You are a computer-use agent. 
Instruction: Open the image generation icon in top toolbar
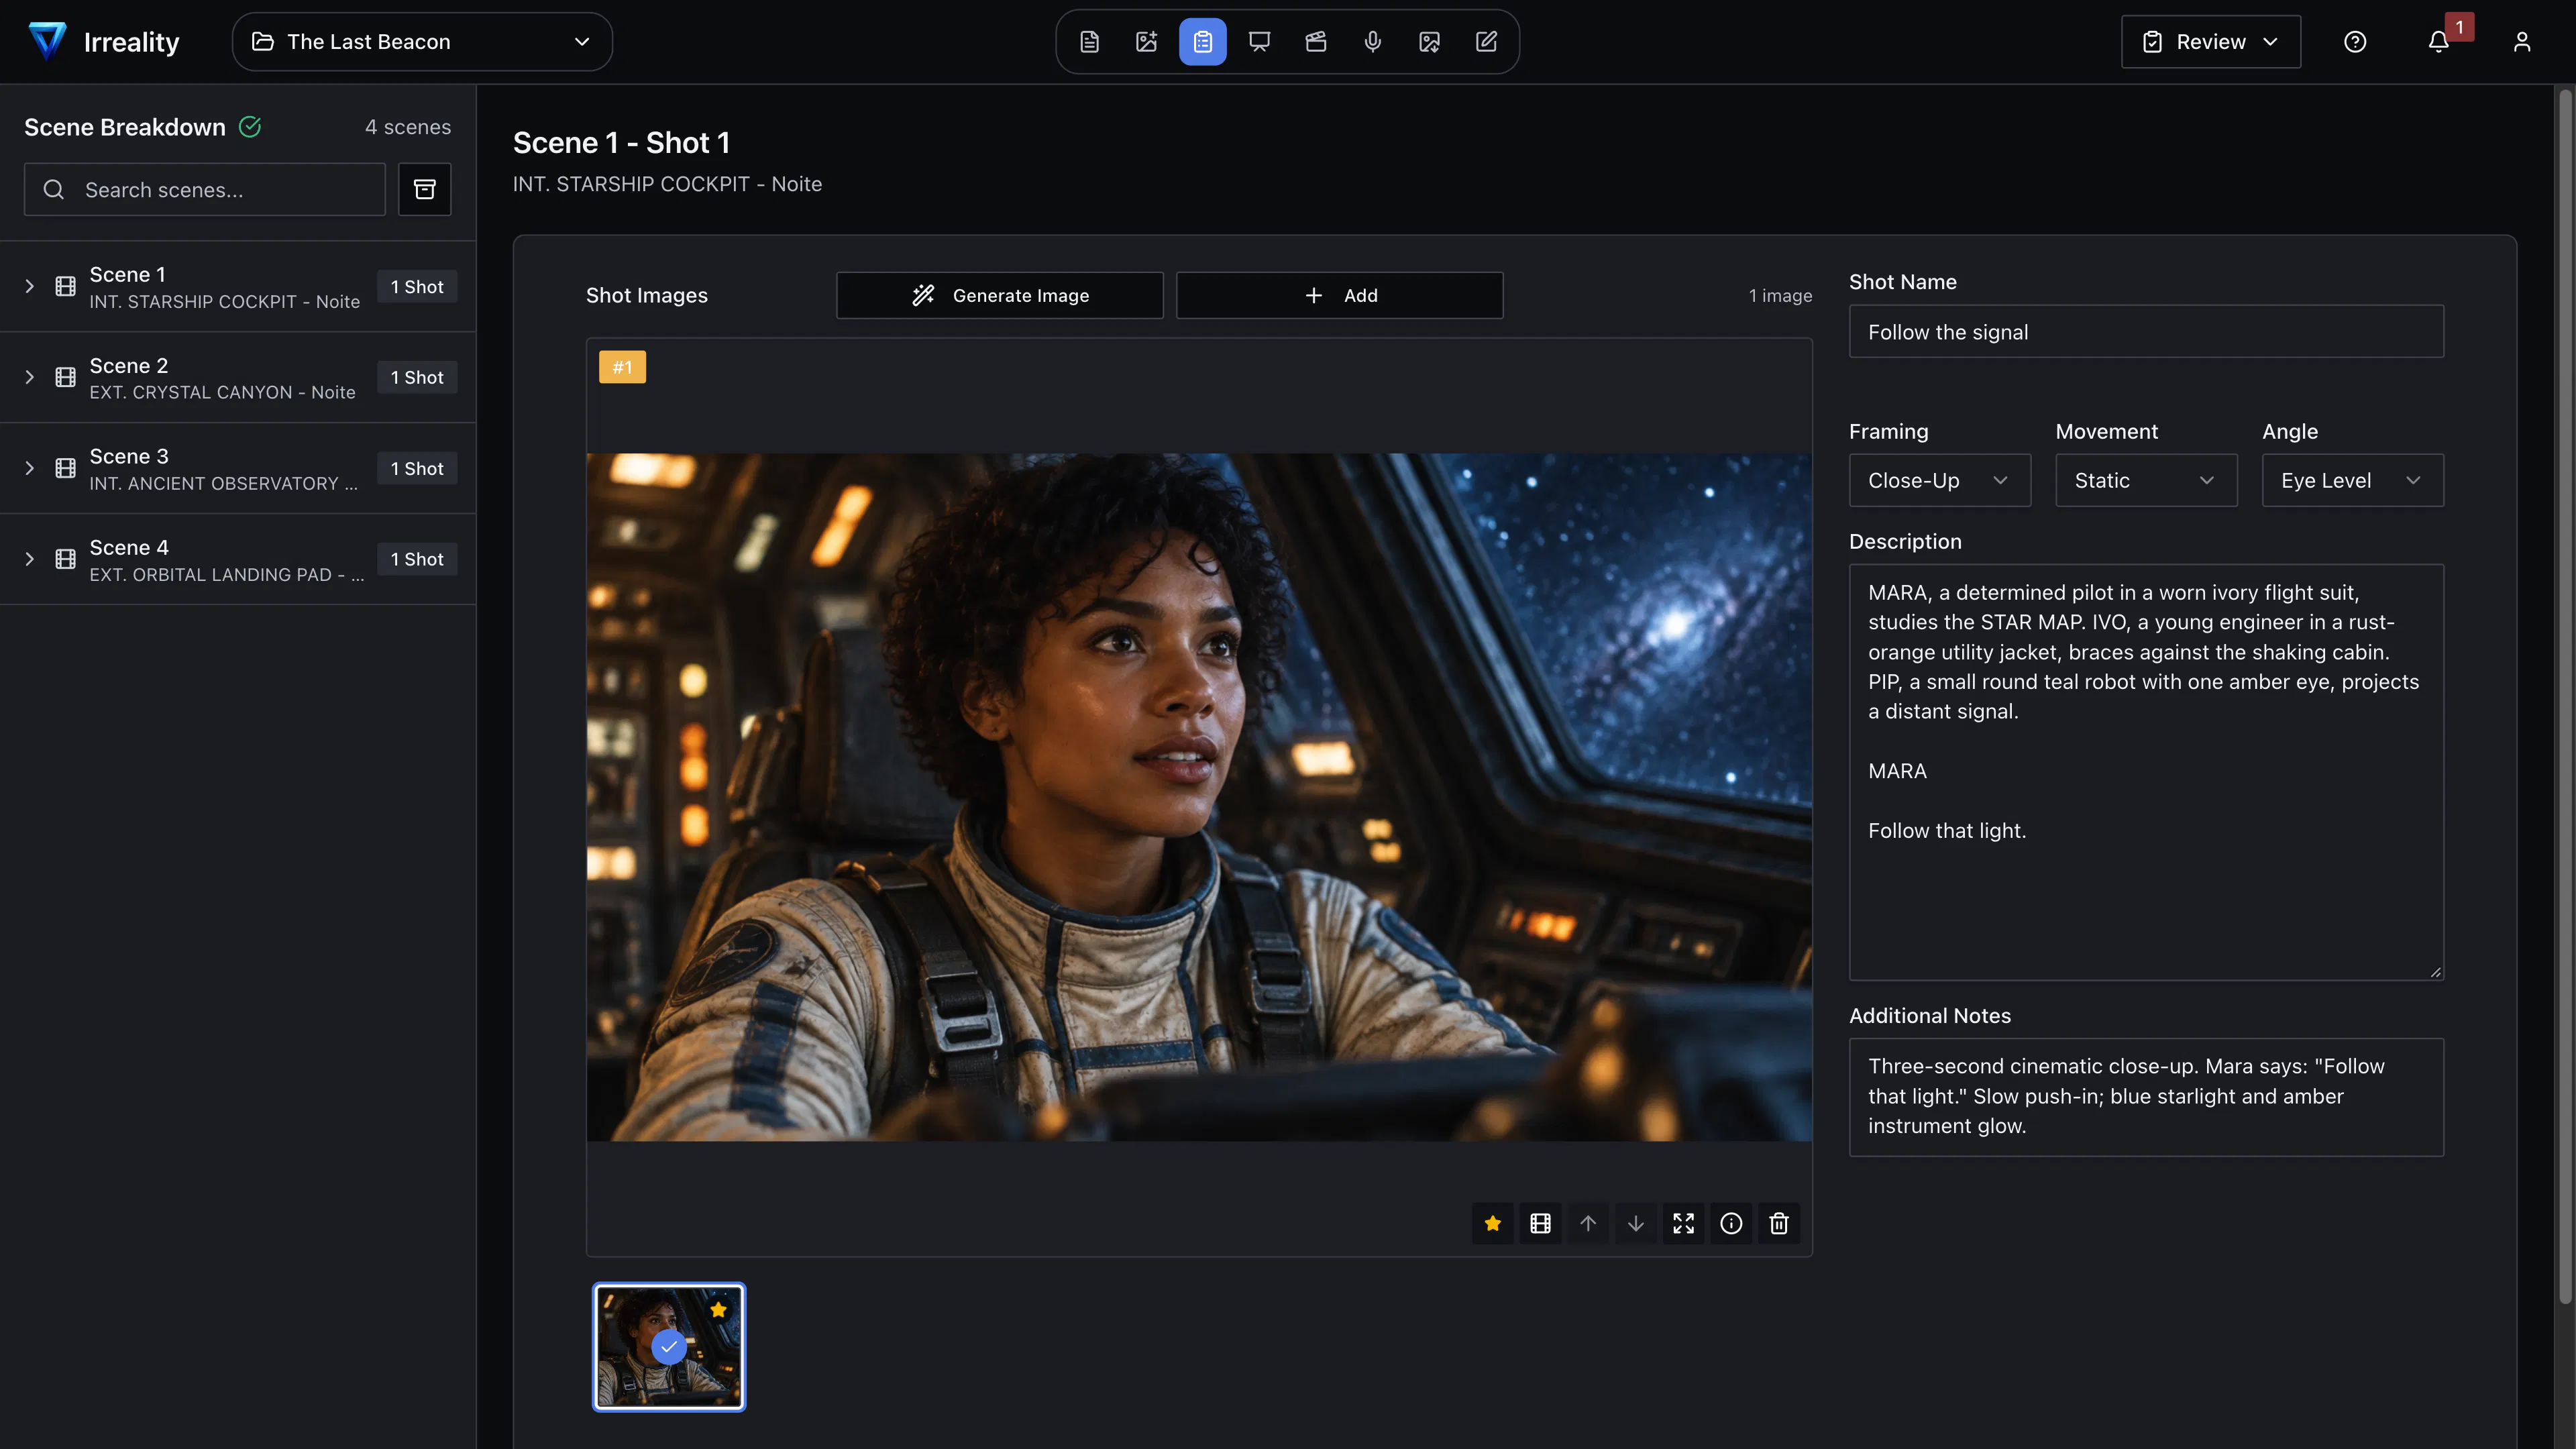click(x=1146, y=42)
